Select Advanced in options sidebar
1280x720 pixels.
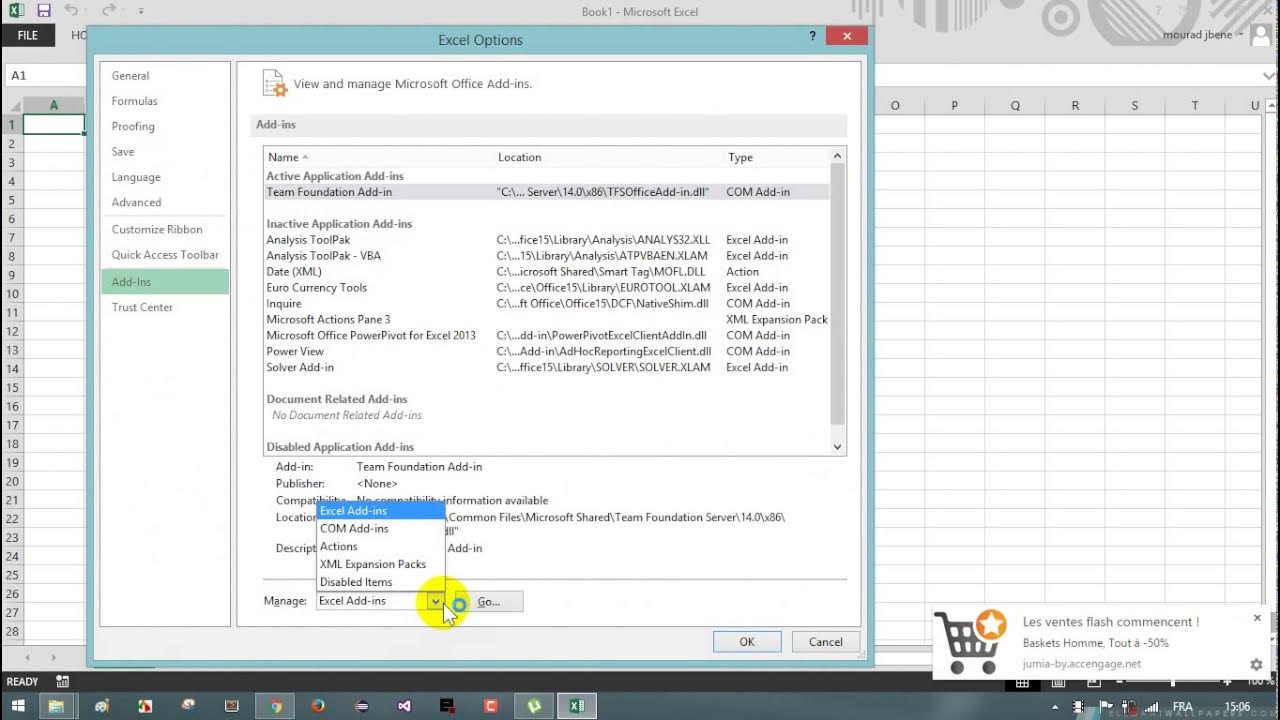(x=164, y=202)
